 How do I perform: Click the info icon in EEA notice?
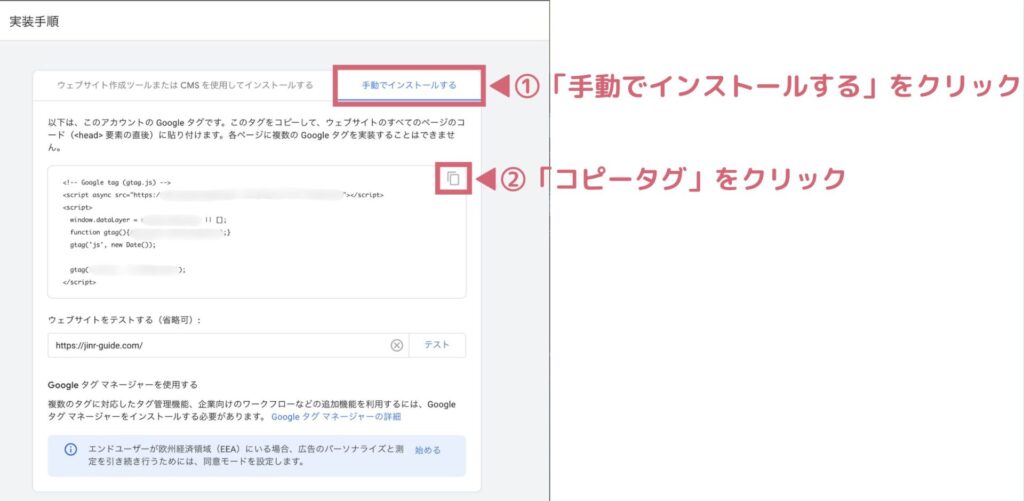coord(70,449)
